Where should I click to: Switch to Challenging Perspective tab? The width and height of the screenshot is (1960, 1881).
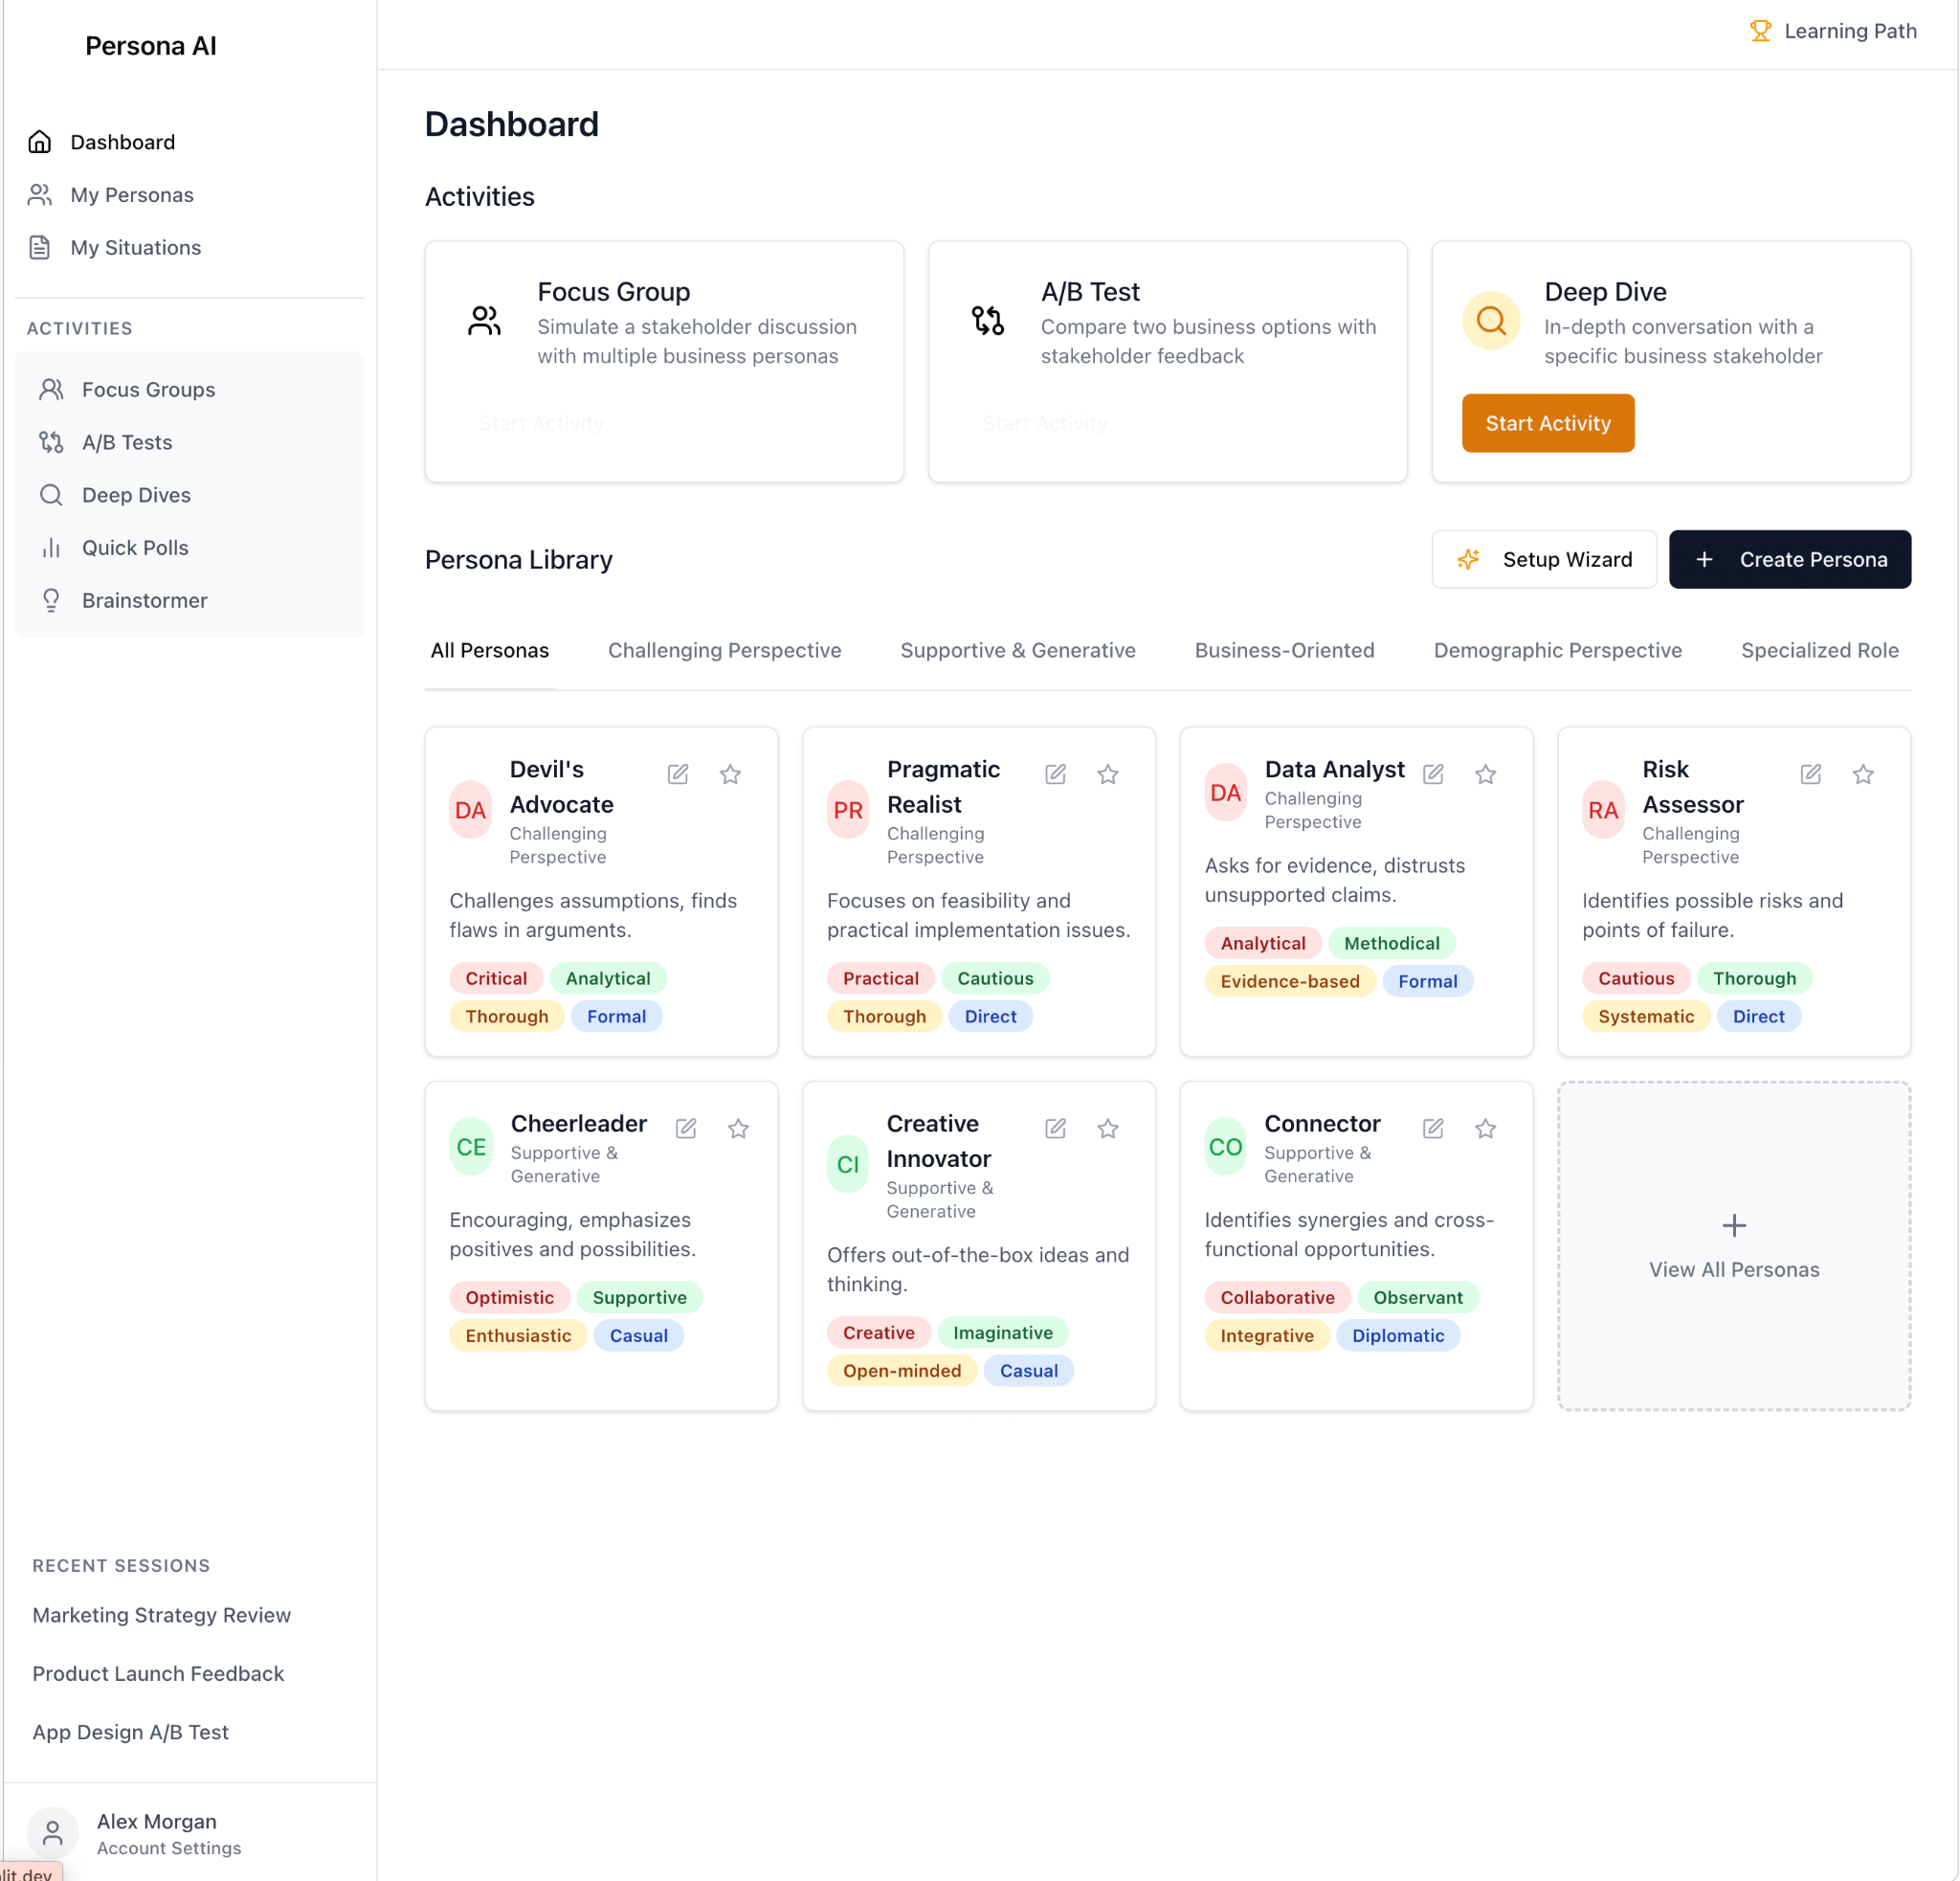coord(724,650)
